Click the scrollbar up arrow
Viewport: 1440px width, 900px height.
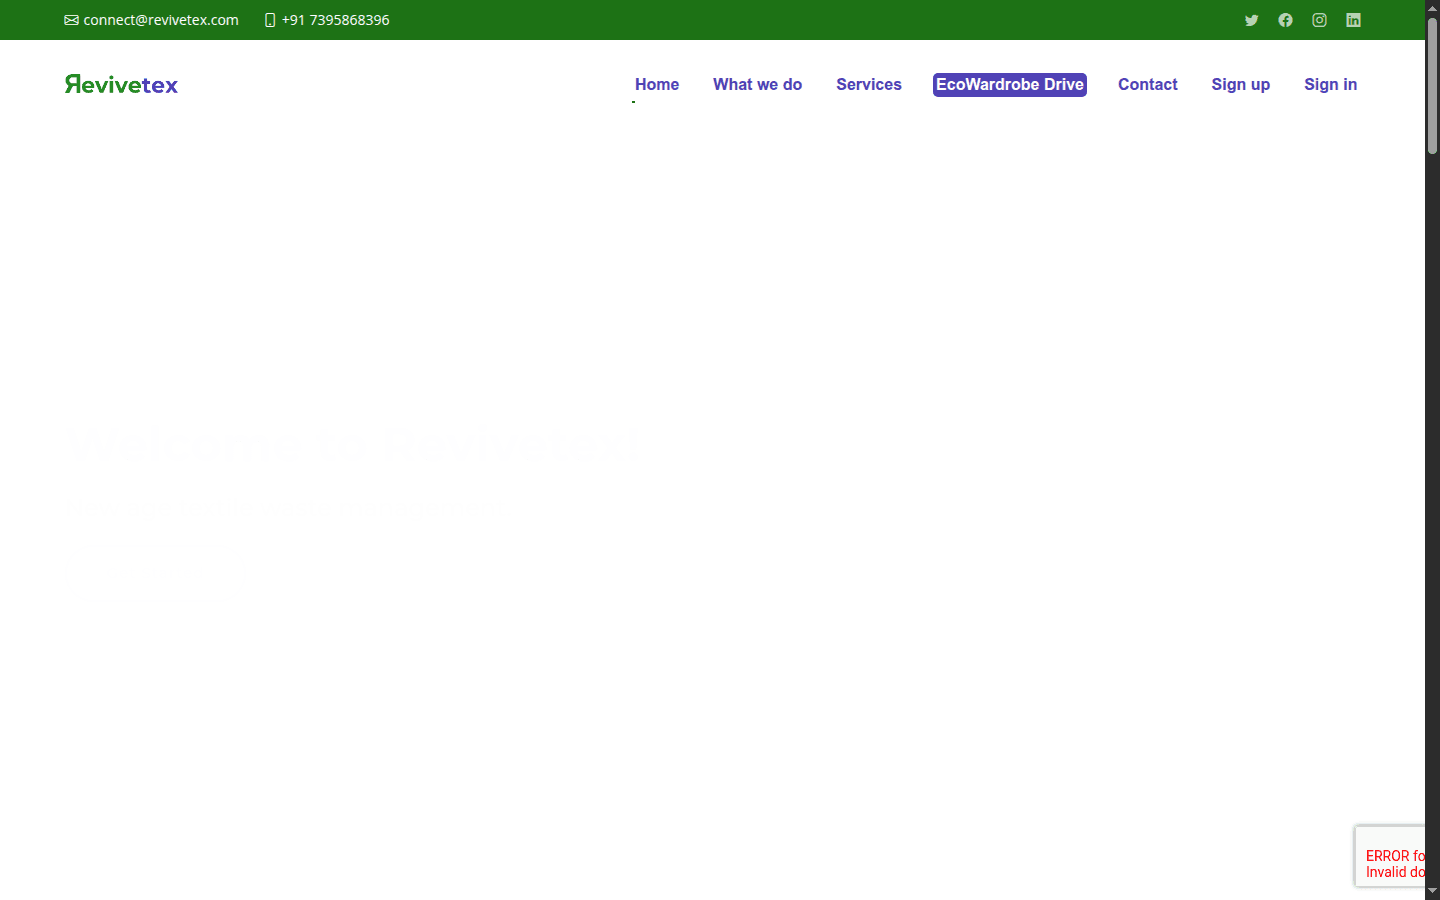(x=1432, y=7)
